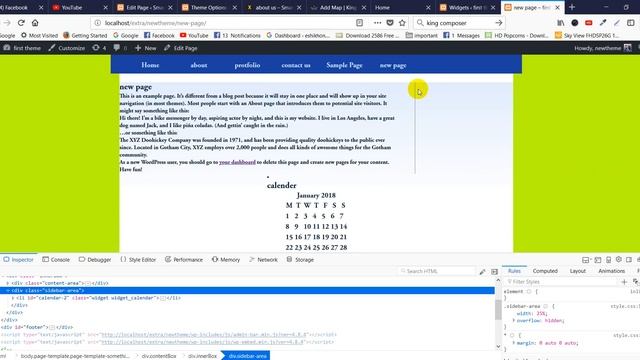
Task: Select div.innerBox in breadcrumb trail
Action: (202, 356)
